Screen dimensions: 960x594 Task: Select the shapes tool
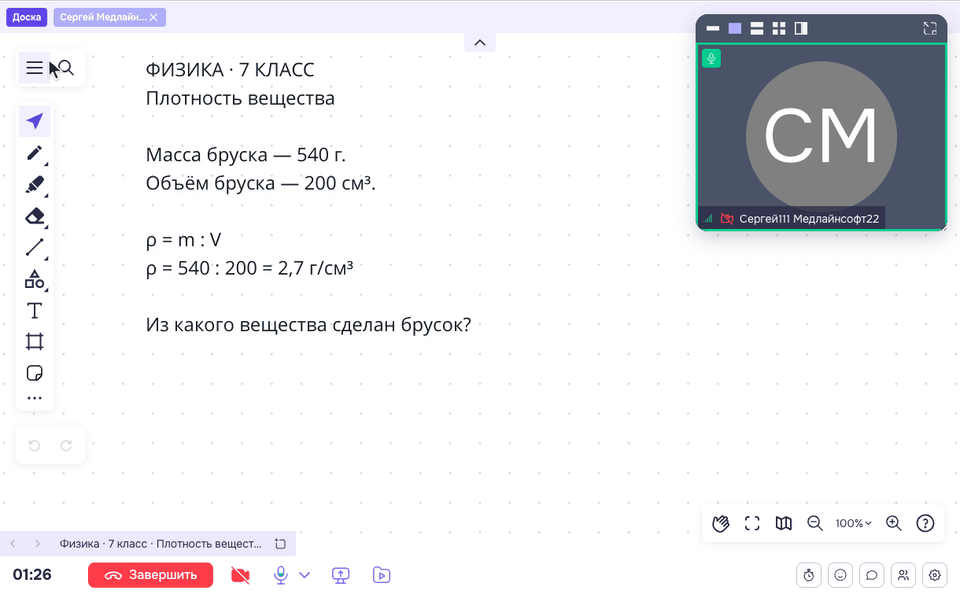(35, 279)
